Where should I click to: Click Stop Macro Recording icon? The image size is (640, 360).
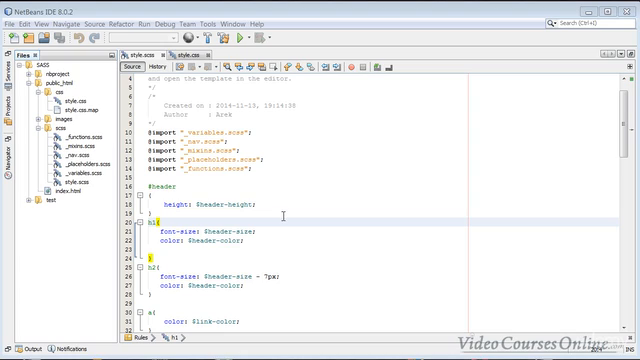point(363,67)
